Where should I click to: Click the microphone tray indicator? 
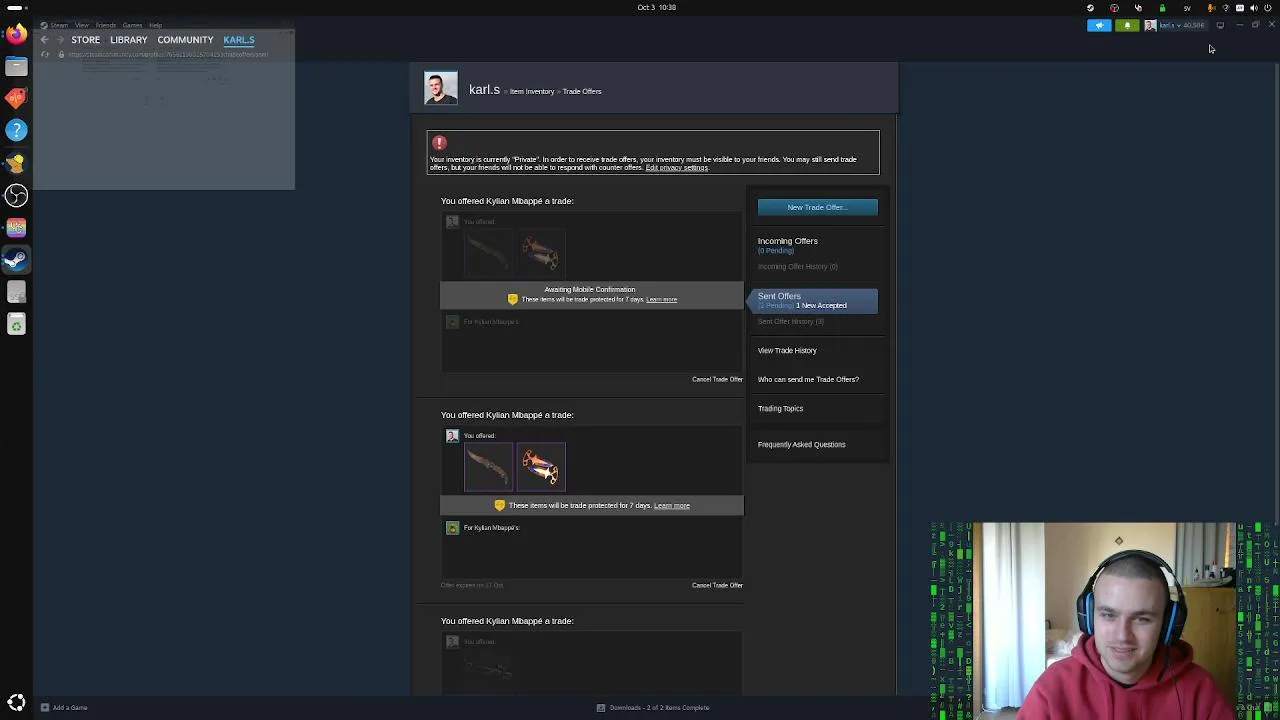tap(1211, 8)
